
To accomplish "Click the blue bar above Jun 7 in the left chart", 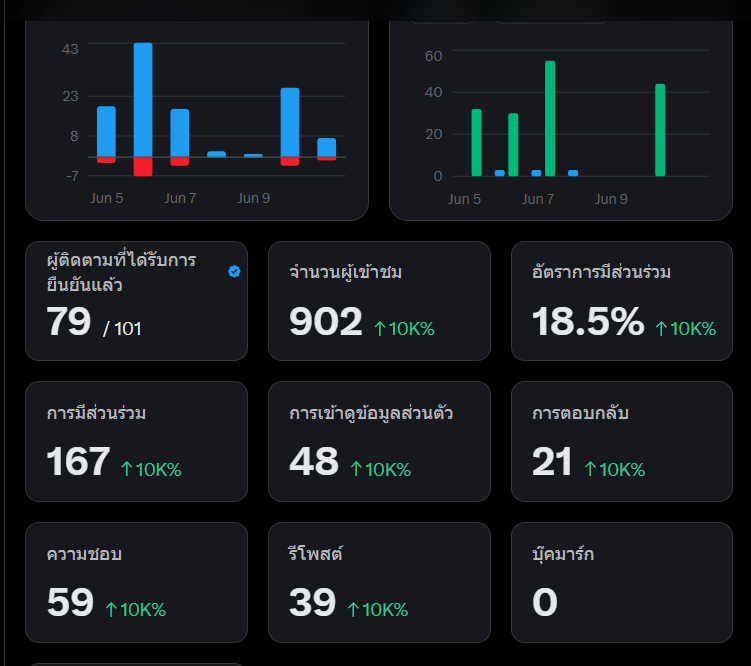I will tap(180, 133).
